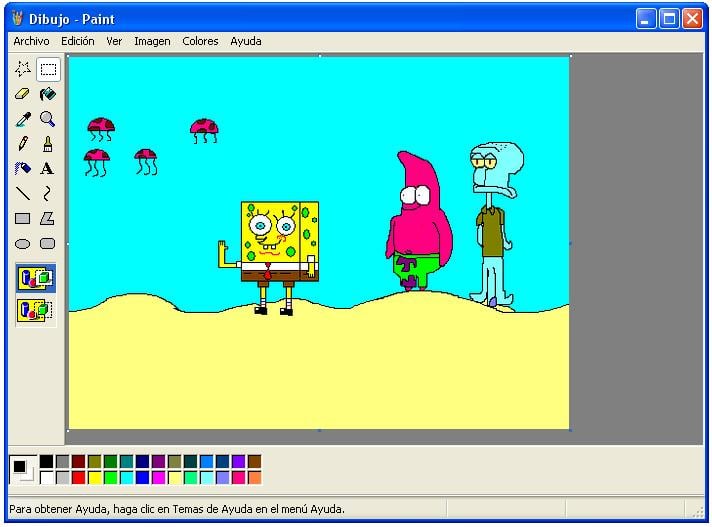Click the bottom-right canvas resize handle
Screen dimensions: 712x527
(x=570, y=430)
